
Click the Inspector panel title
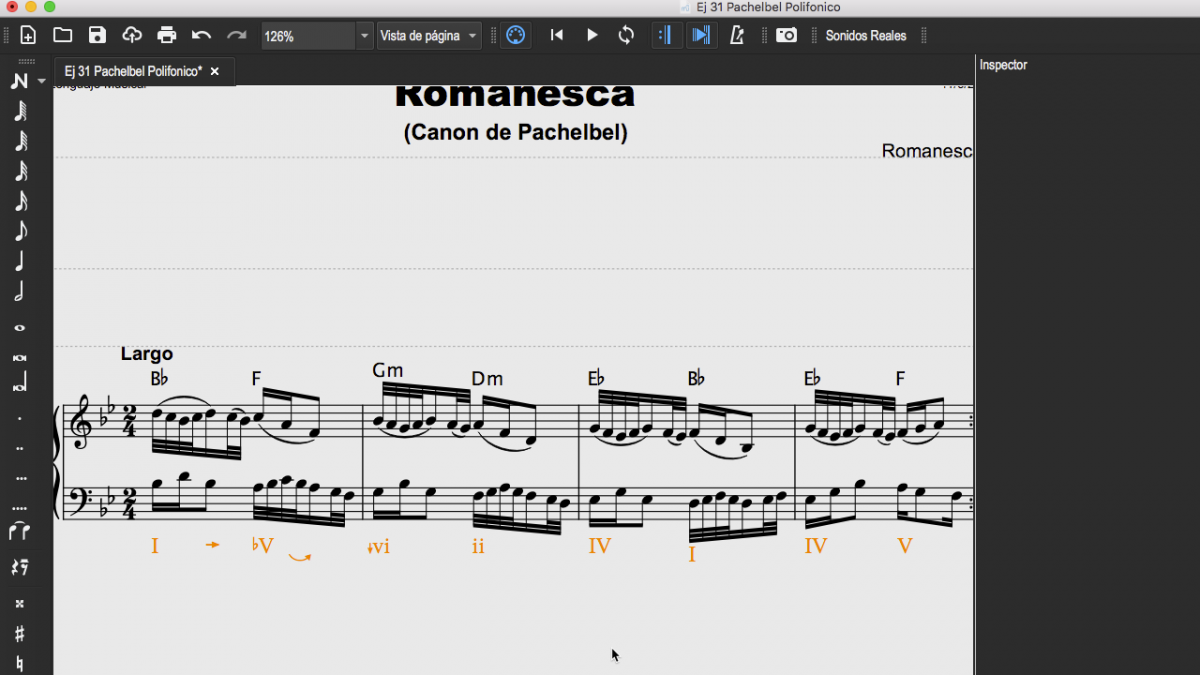click(1003, 65)
